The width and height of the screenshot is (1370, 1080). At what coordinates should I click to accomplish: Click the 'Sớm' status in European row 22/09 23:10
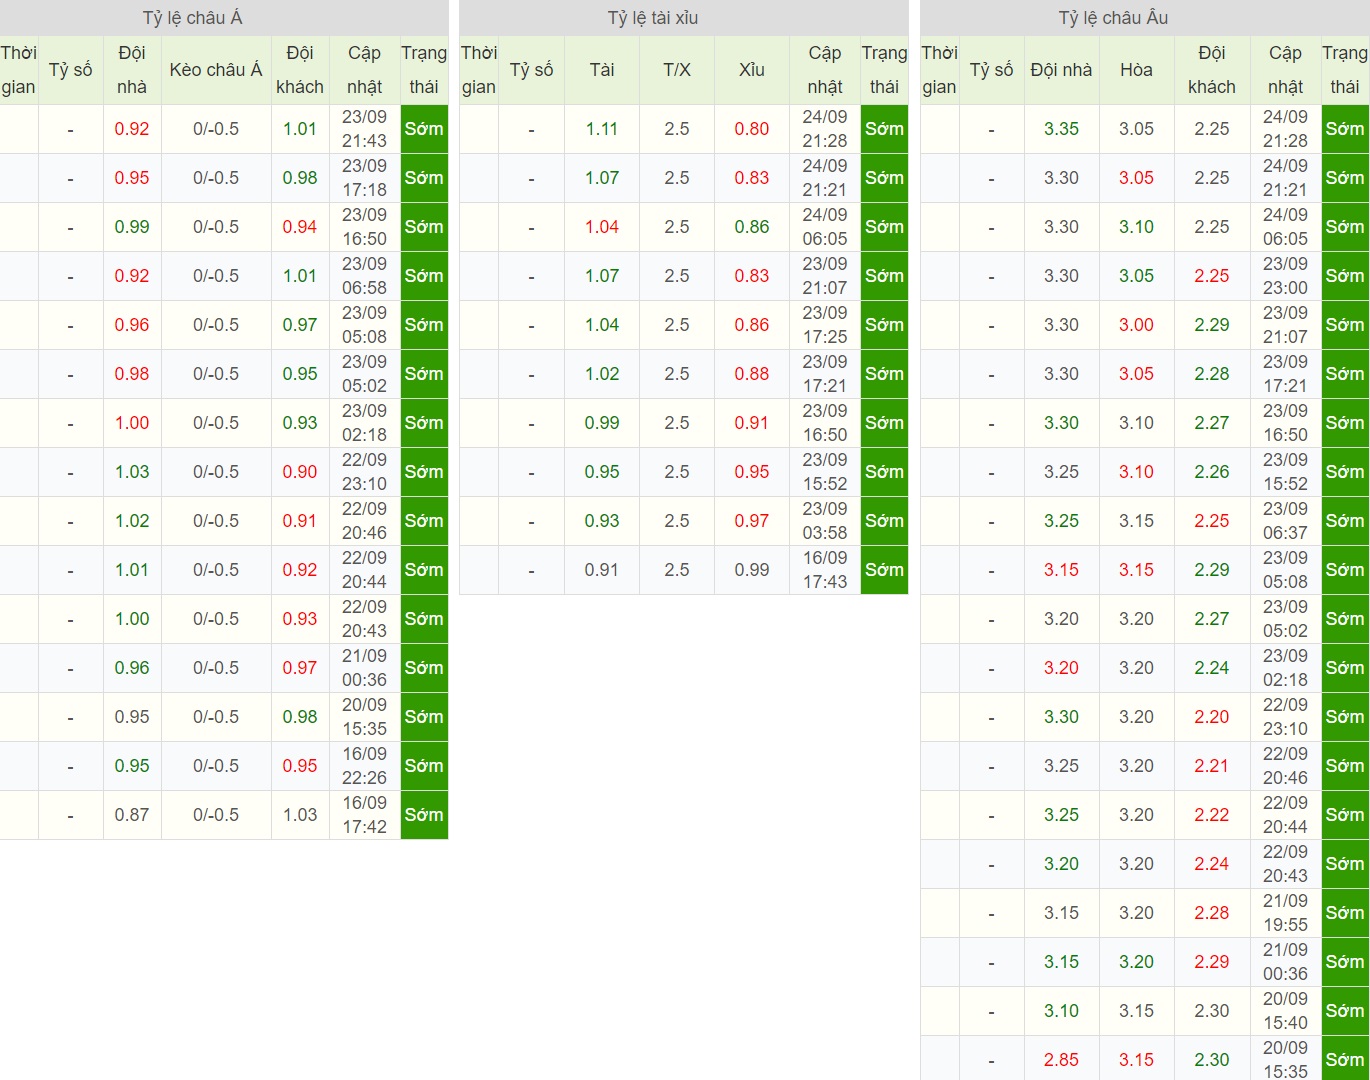tap(1345, 717)
